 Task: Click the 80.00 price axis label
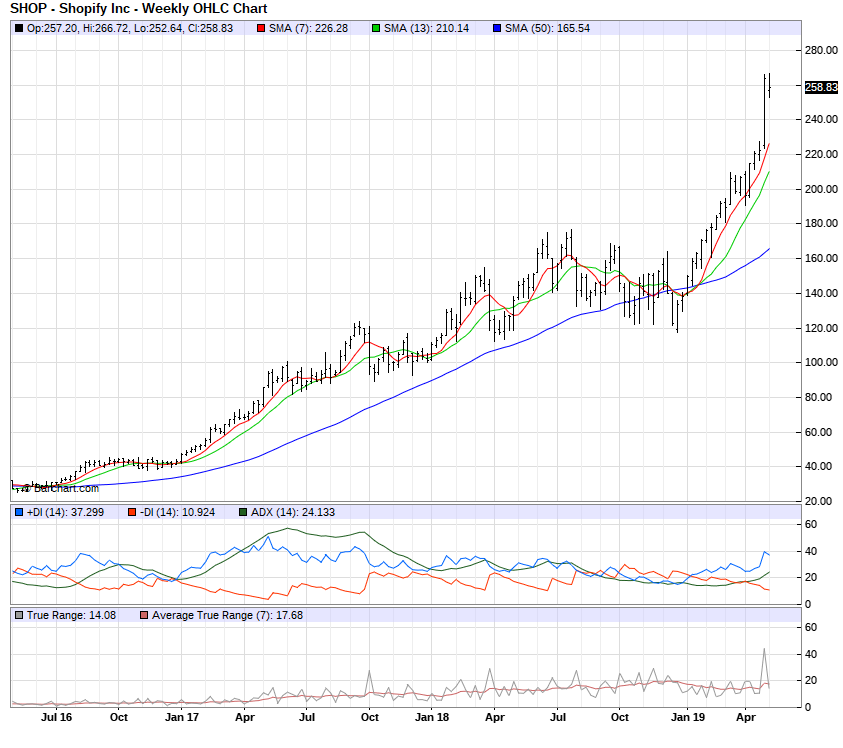[818, 397]
